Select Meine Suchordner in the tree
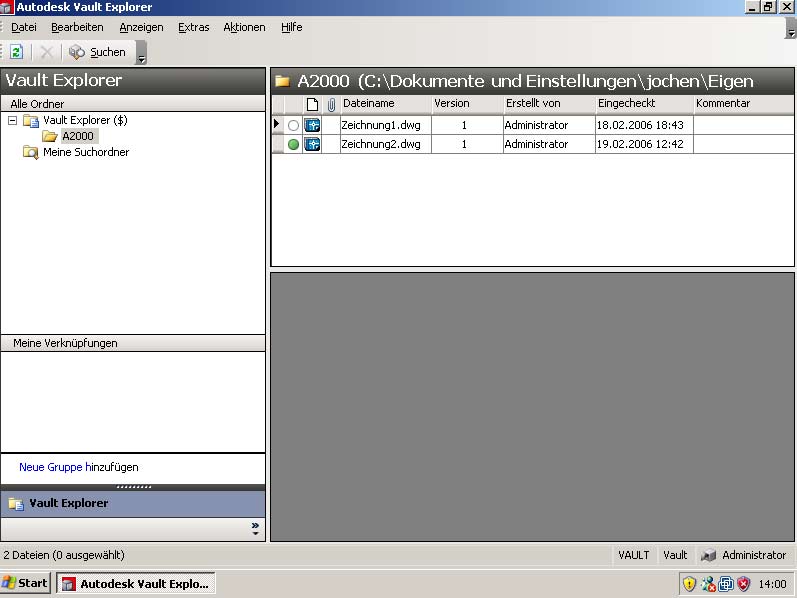 pyautogui.click(x=86, y=152)
